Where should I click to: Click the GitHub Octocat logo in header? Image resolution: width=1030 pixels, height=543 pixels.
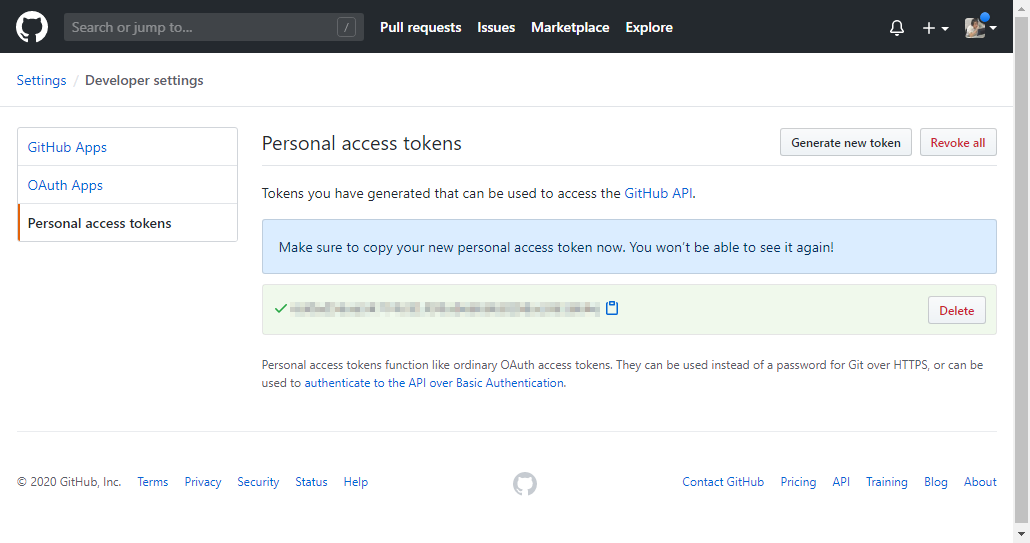(x=32, y=27)
